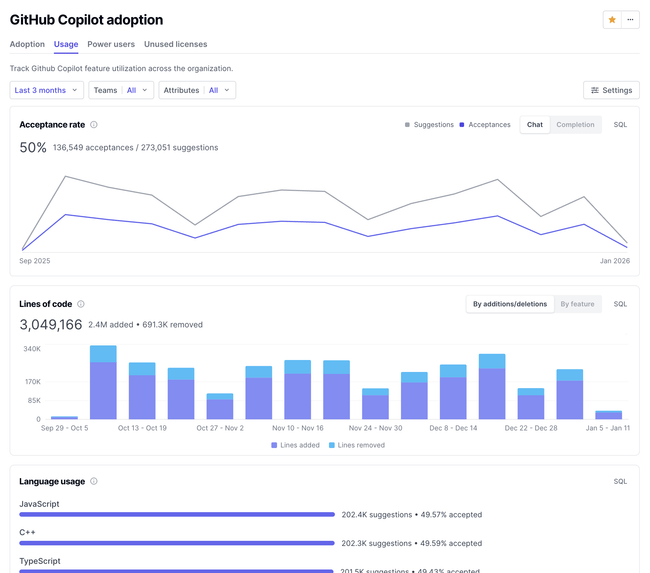Screen dimensions: 650x573
Task: Click '202.3K suggestions • 49.59% accepted' text
Action: (412, 543)
